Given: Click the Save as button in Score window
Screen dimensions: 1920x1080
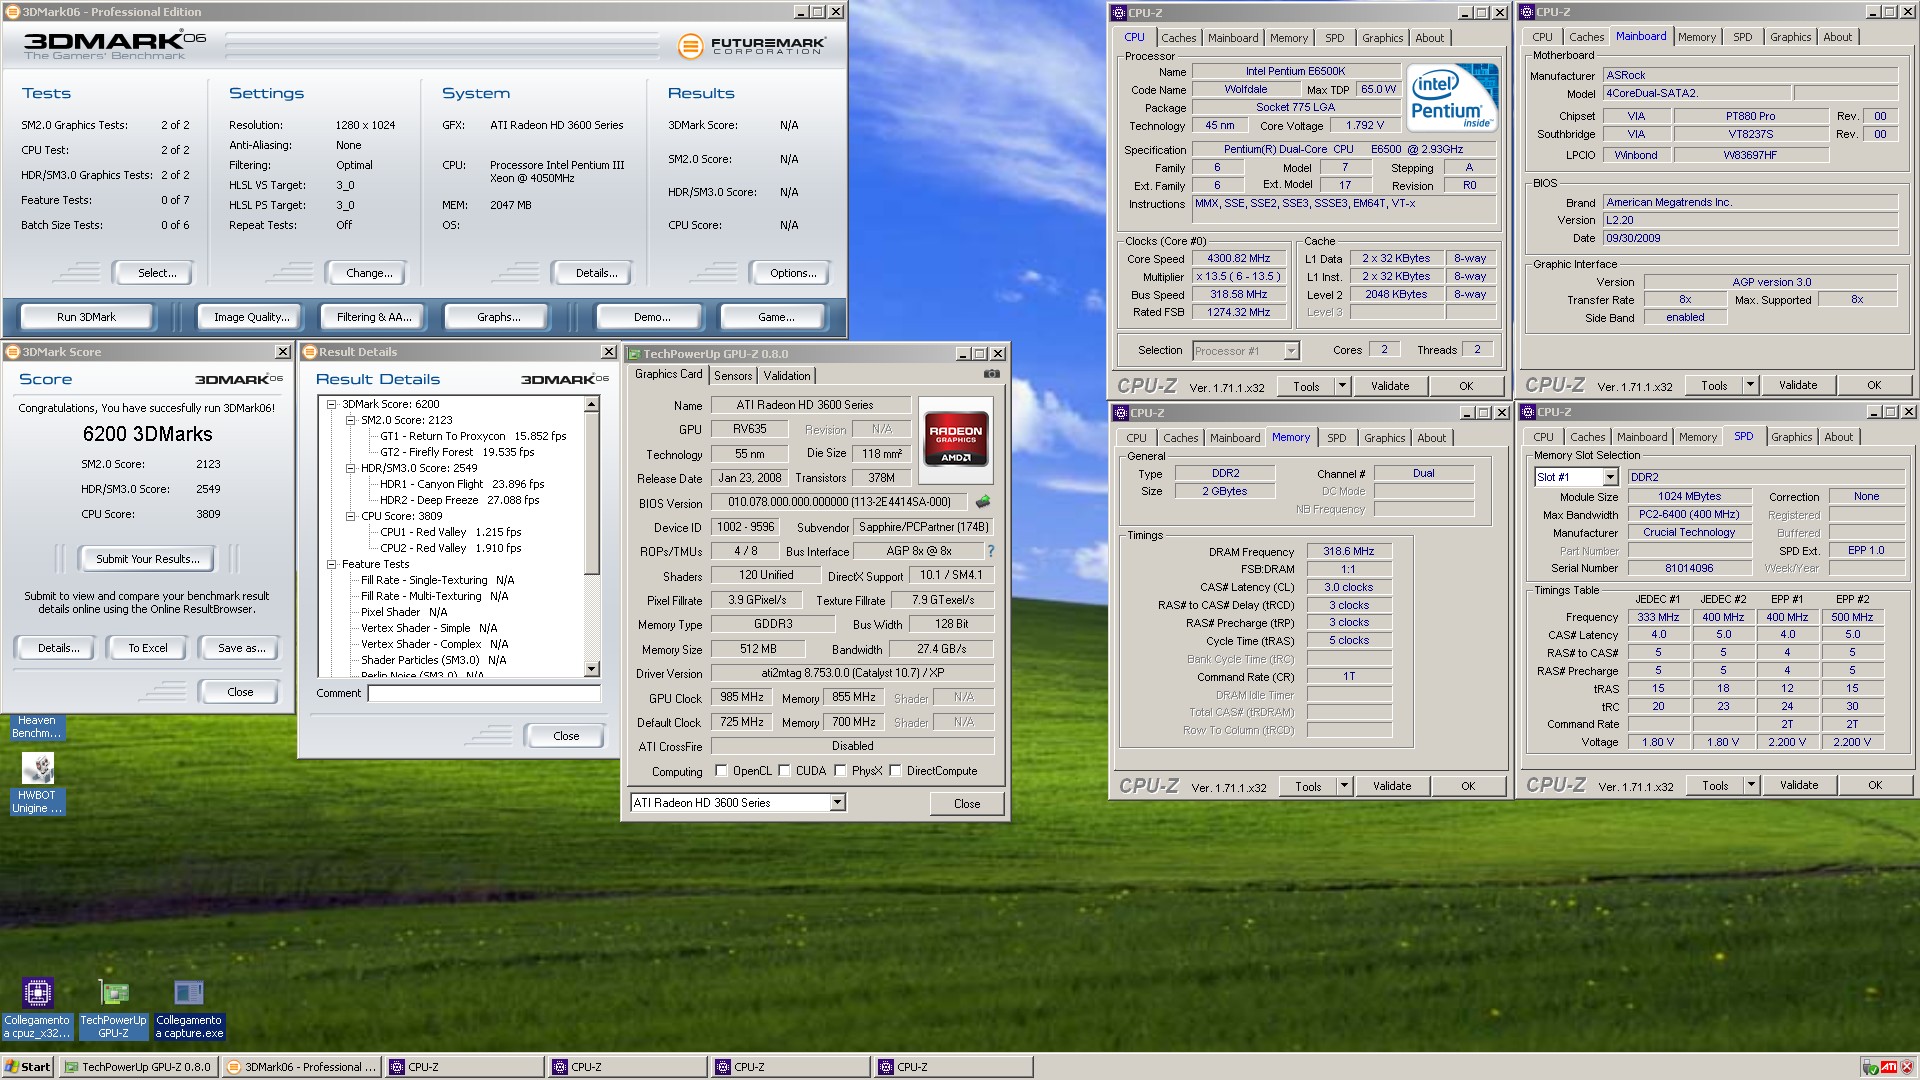Looking at the screenshot, I should tap(242, 648).
